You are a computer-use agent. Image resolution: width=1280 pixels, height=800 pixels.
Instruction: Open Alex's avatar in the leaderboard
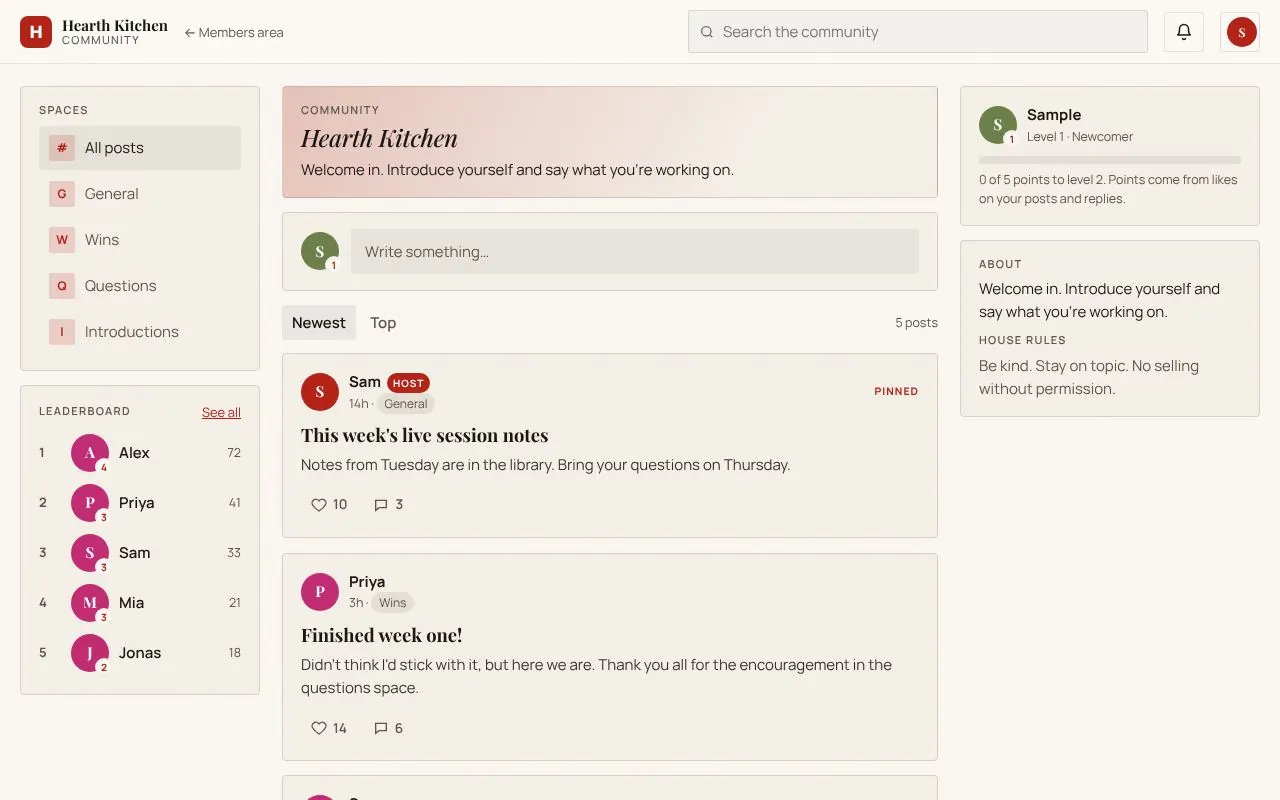tap(90, 453)
